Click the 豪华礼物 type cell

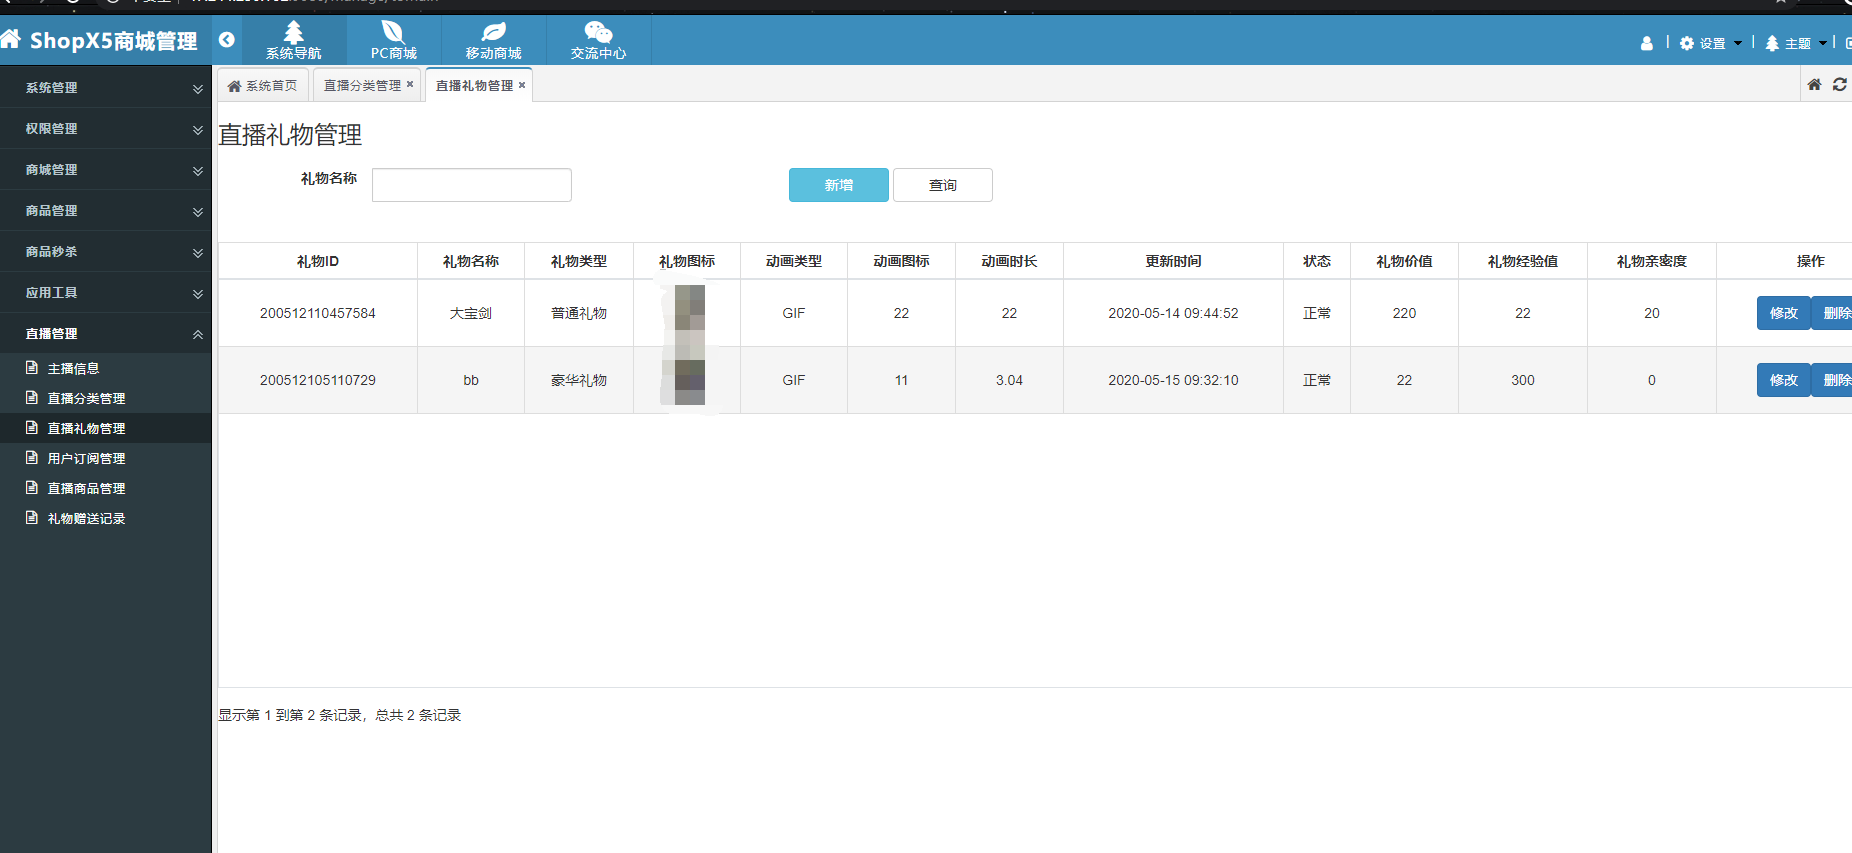(x=579, y=380)
